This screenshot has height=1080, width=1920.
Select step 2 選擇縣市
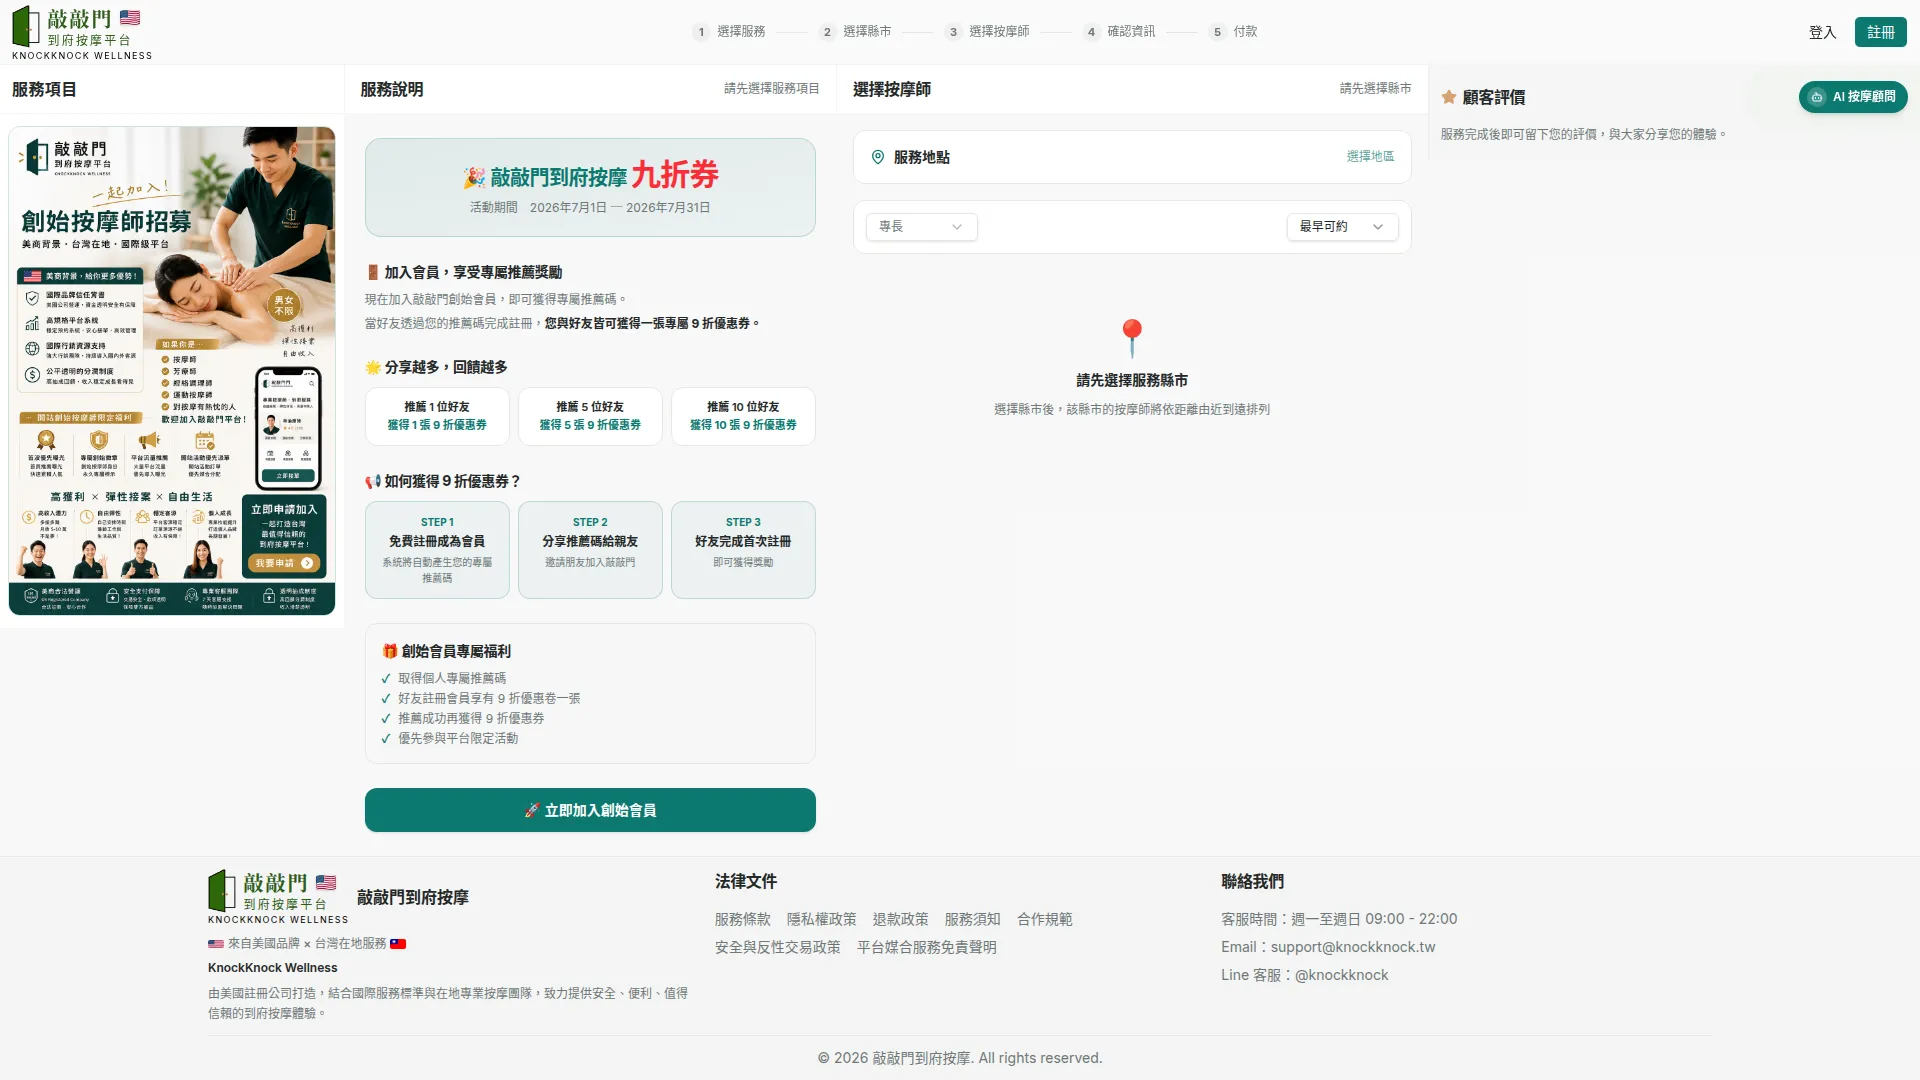point(855,32)
